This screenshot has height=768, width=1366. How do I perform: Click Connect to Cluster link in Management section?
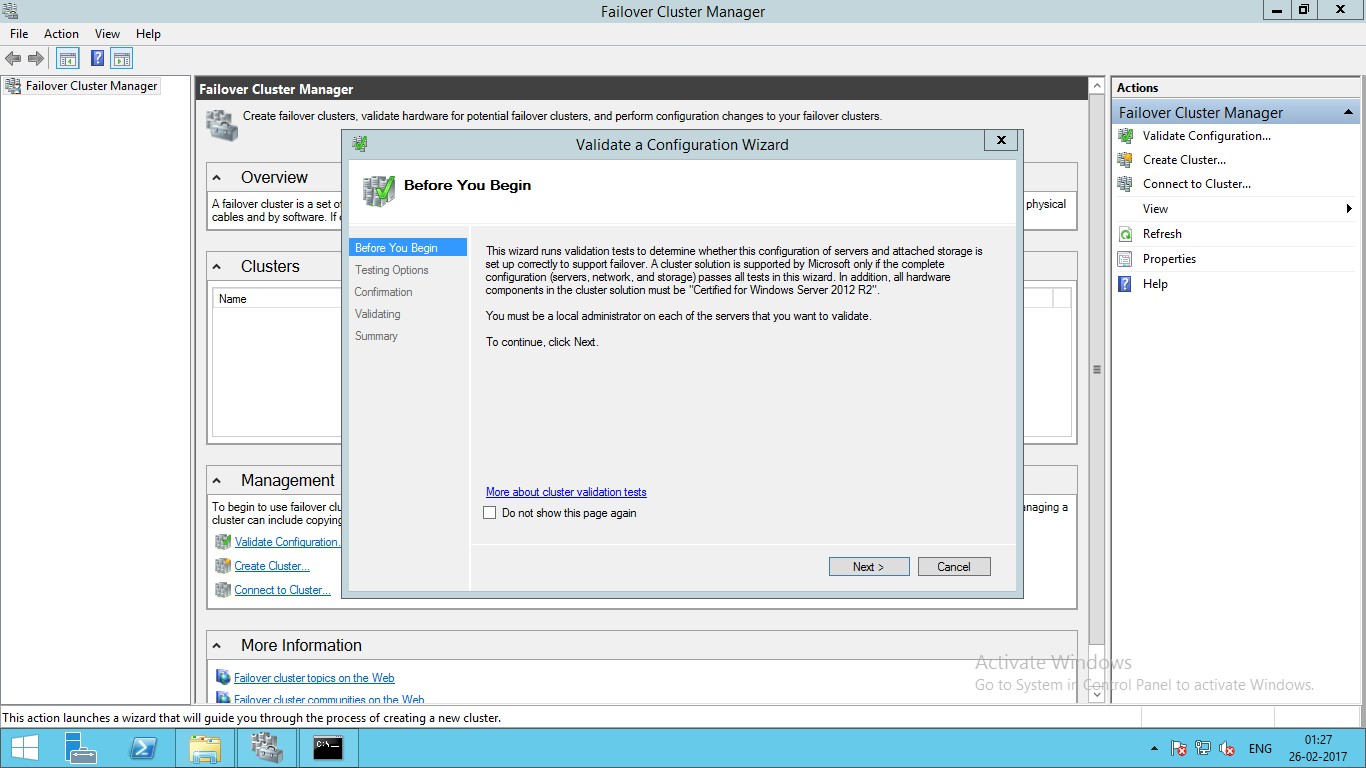(283, 590)
